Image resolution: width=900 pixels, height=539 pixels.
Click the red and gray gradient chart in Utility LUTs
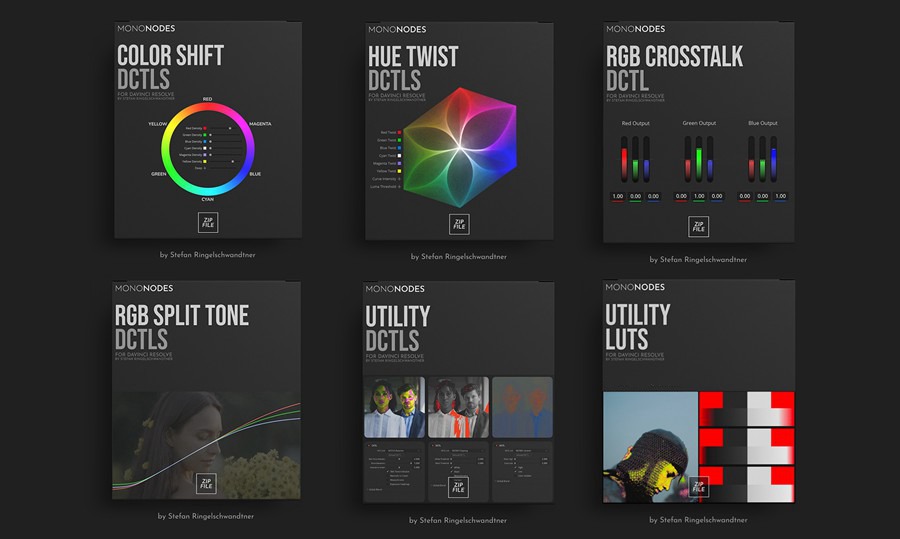pos(746,447)
